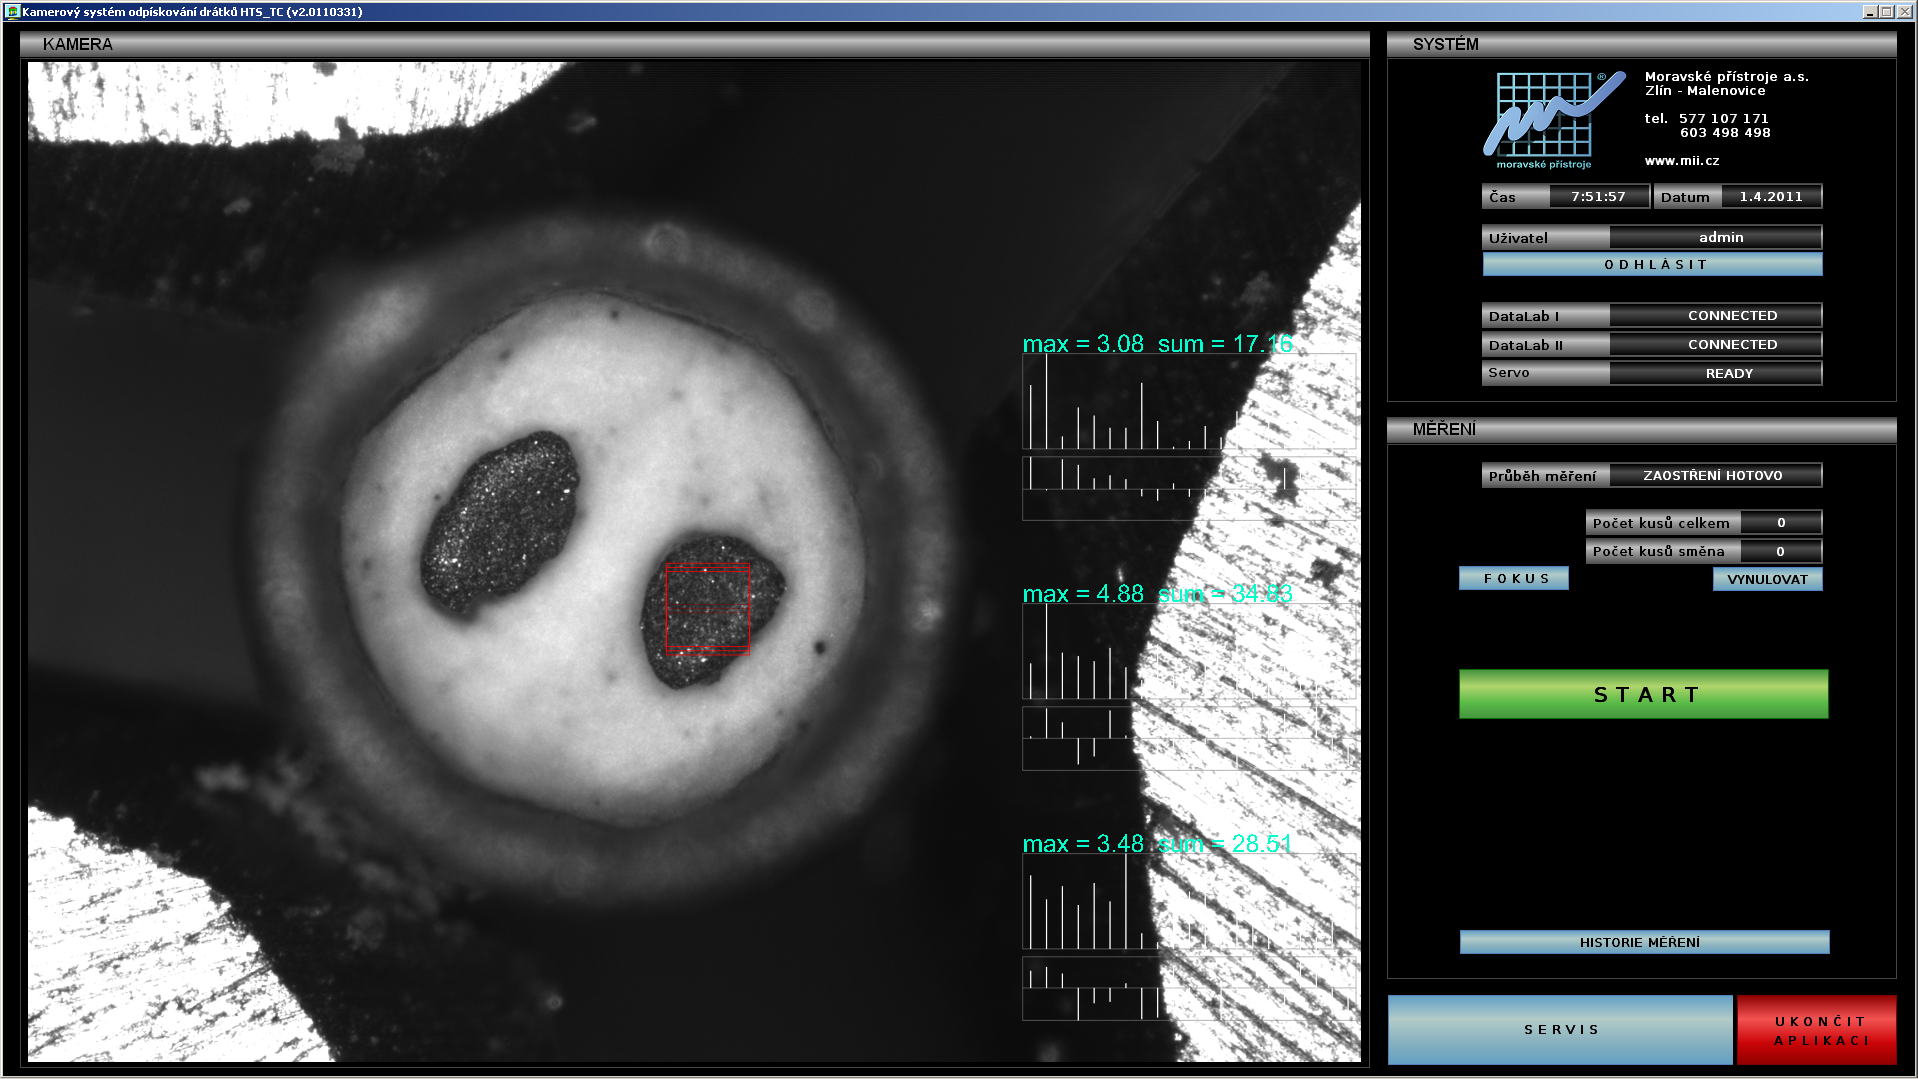Reset counters with the VYNULOVAT button
The image size is (1918, 1079).
coord(1767,580)
